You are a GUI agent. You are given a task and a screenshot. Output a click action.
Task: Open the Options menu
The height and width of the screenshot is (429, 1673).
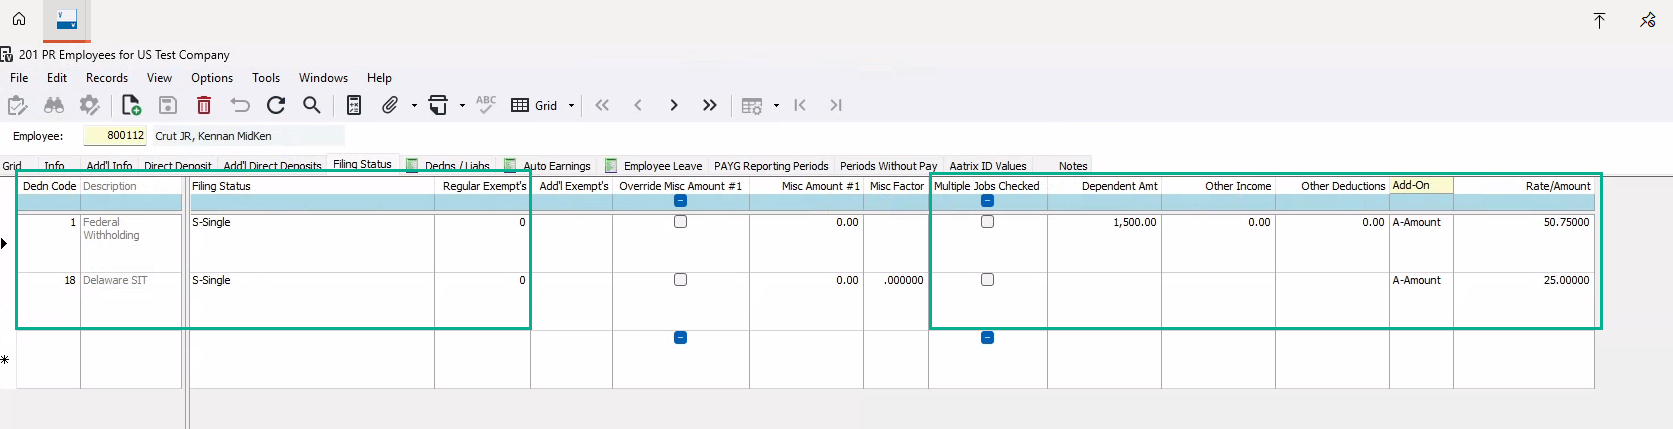pyautogui.click(x=212, y=78)
